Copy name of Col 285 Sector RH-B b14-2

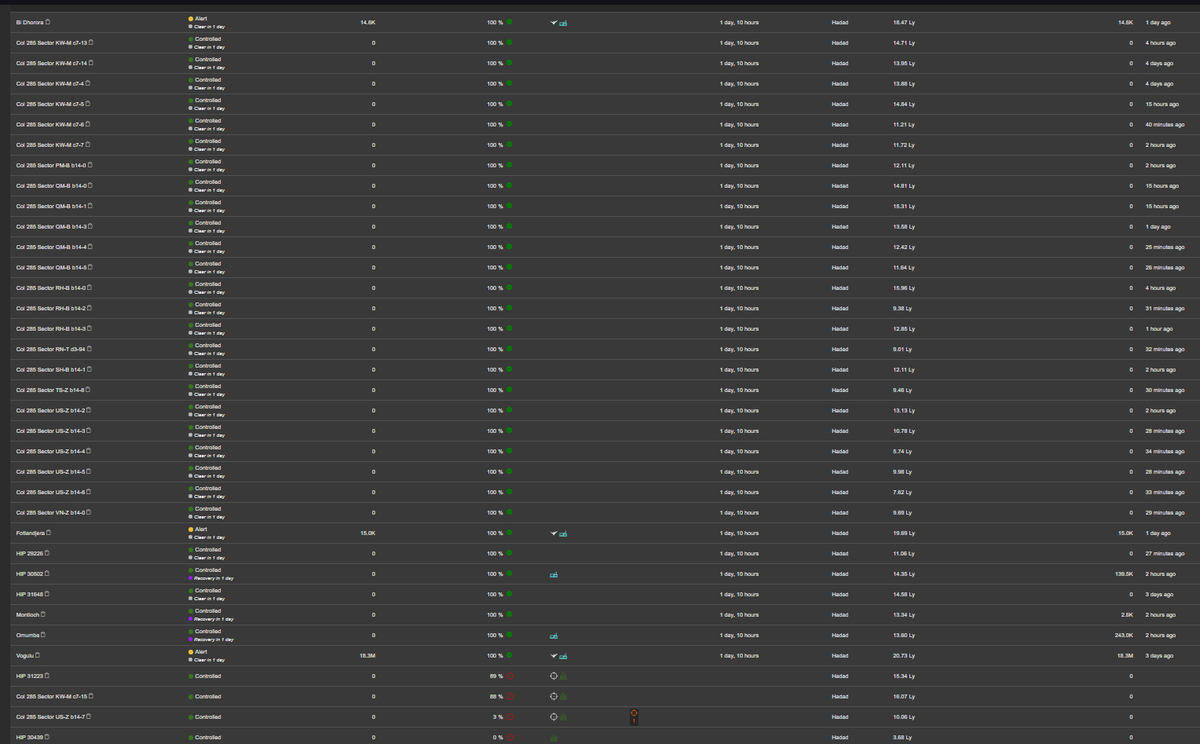(x=90, y=308)
